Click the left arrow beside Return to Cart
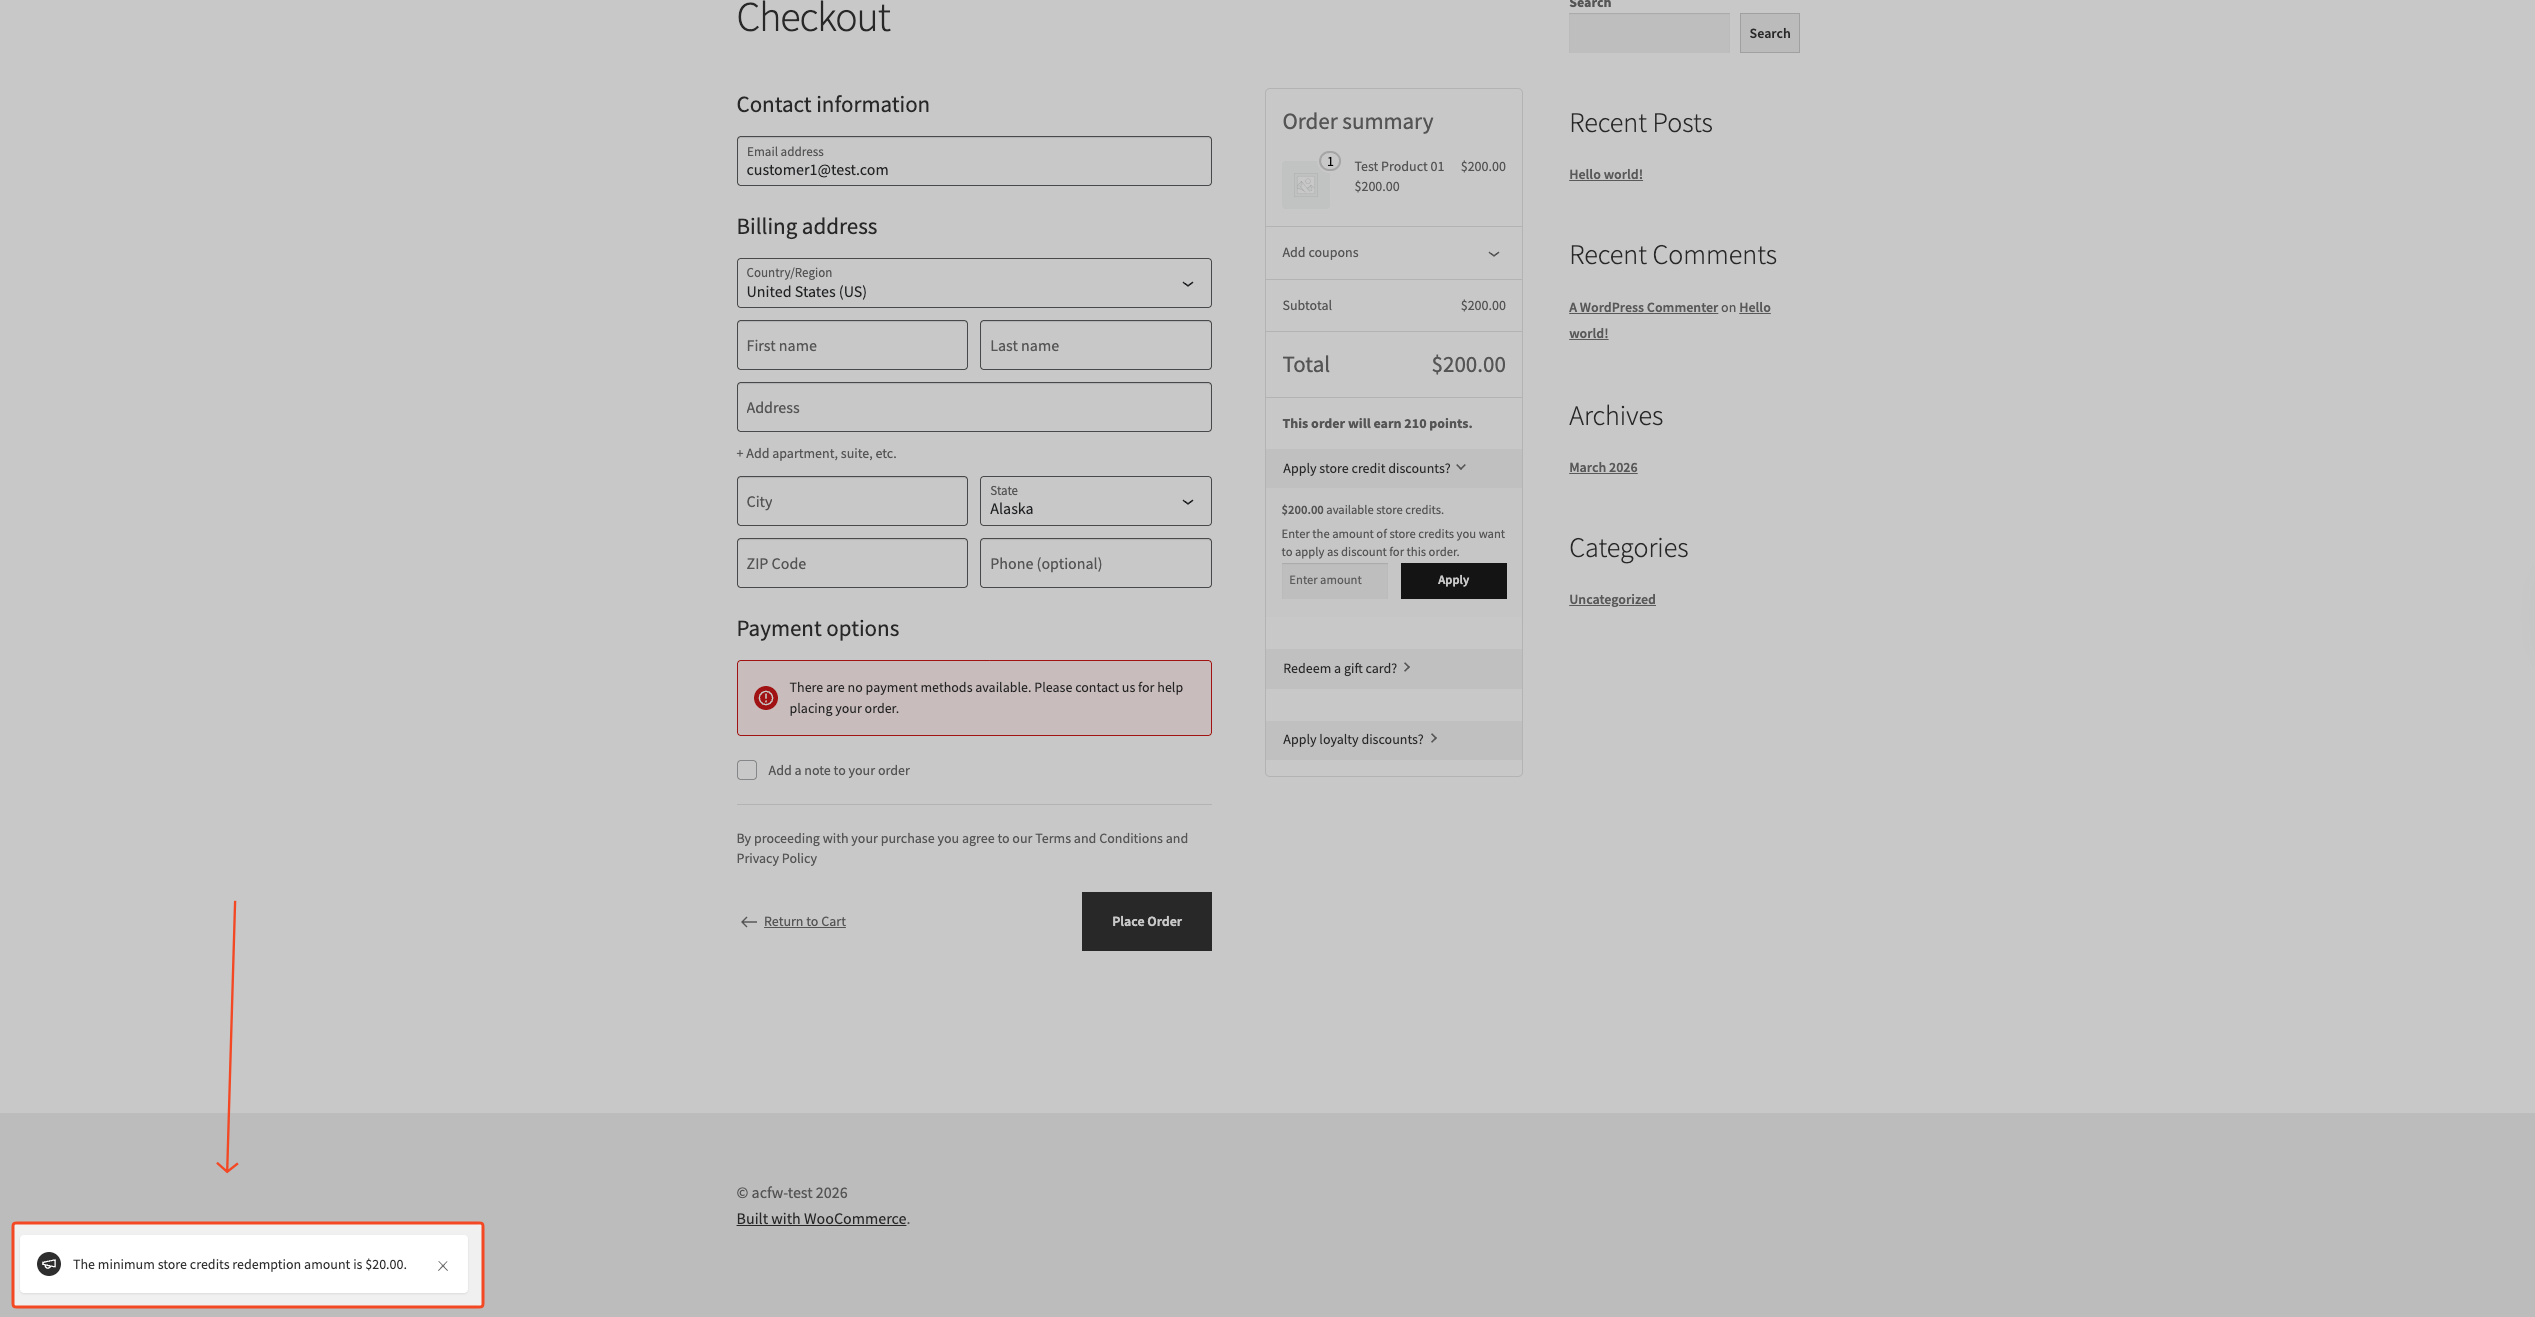Screen dimensions: 2535x1317 [748, 922]
